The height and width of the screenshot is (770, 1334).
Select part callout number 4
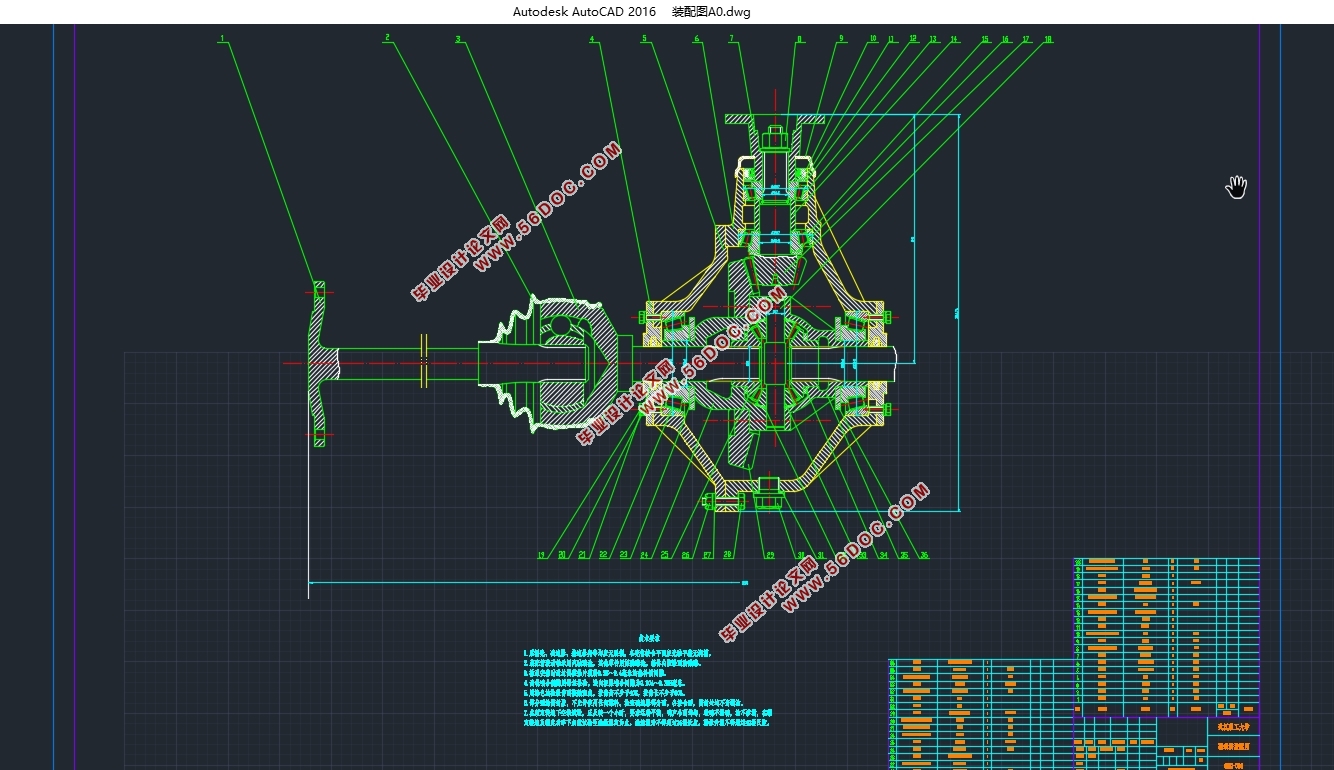(591, 39)
